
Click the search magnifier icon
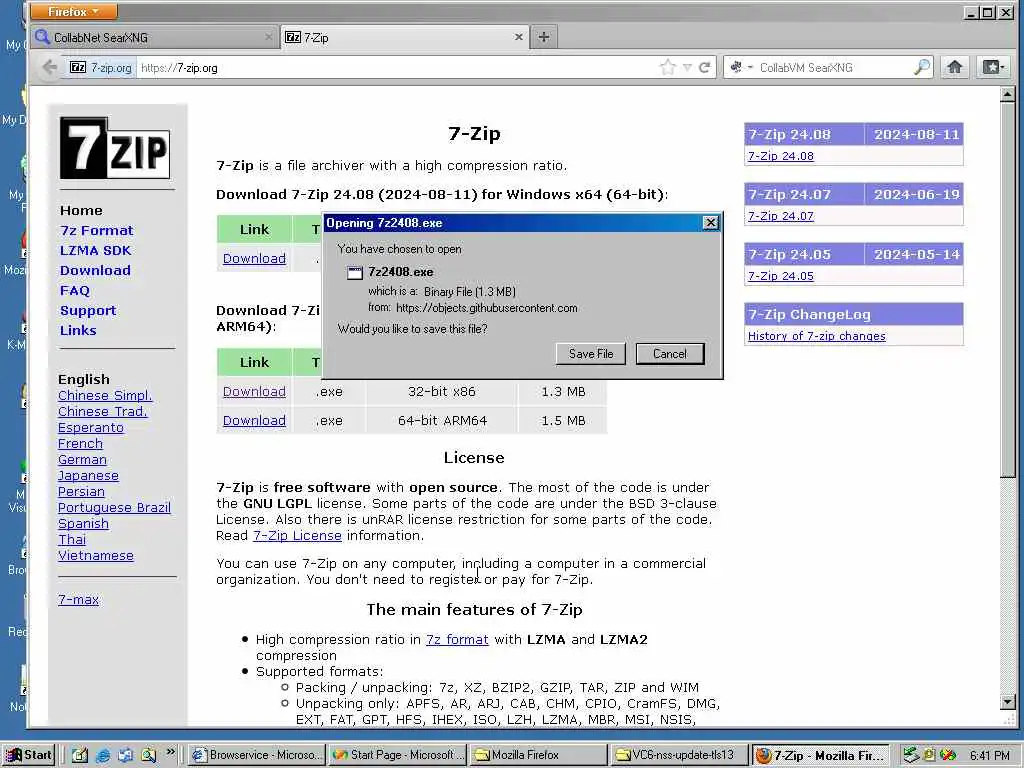[921, 67]
